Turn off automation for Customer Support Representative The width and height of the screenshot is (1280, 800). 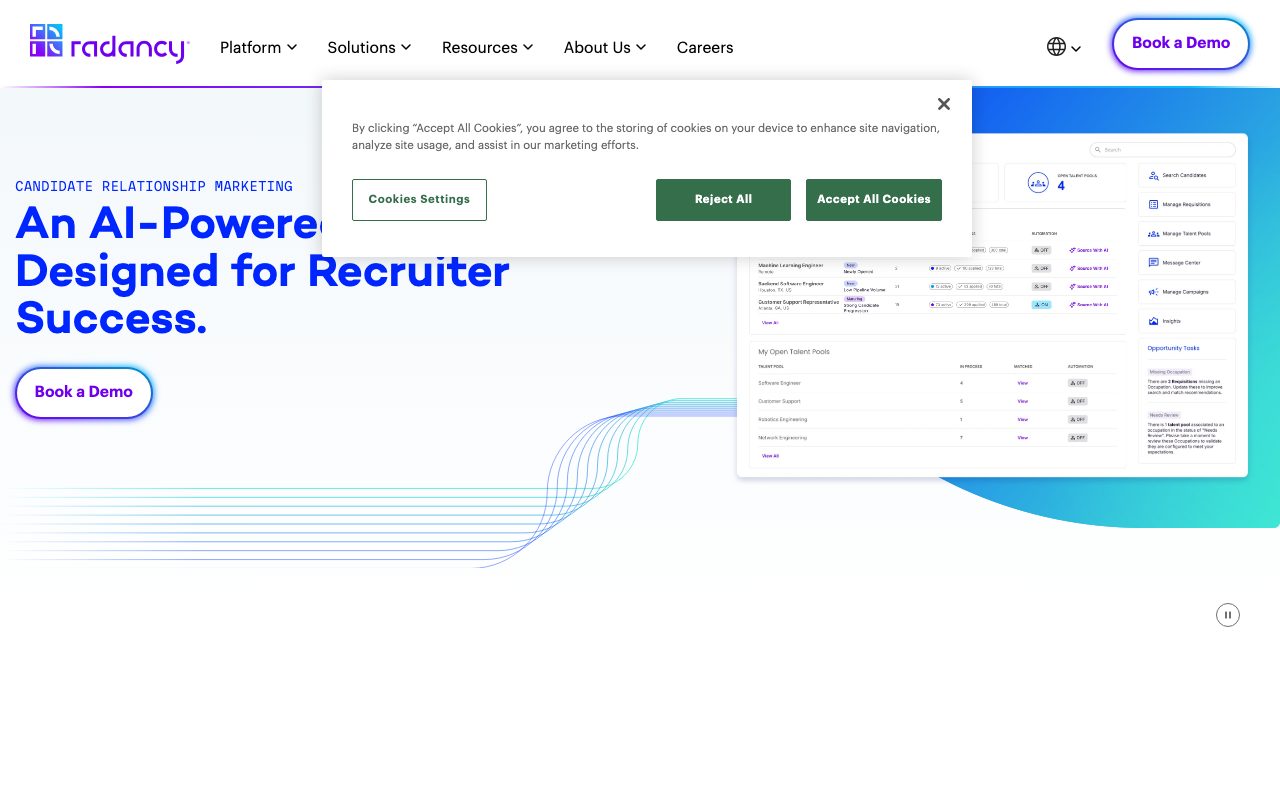tap(1041, 304)
